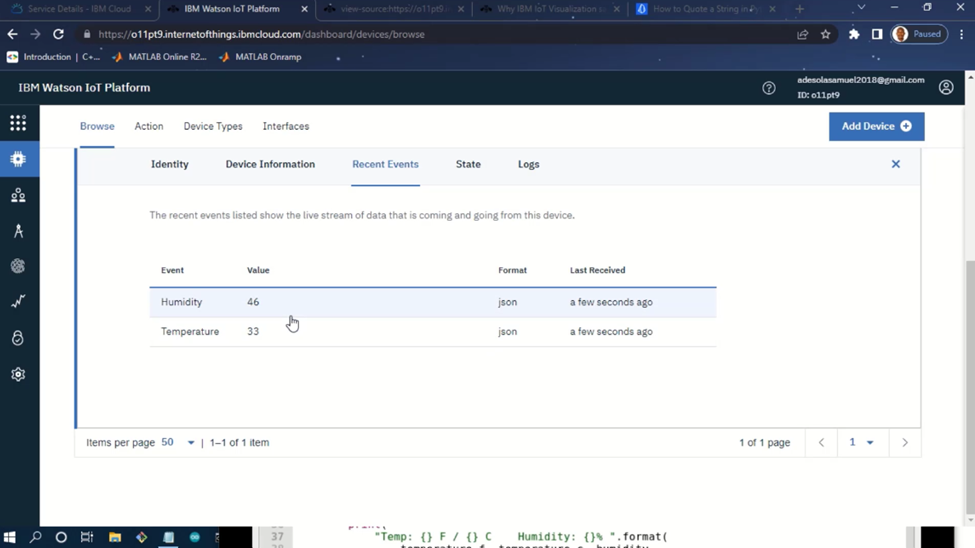Open the Apps compass icon in sidebar
Image resolution: width=975 pixels, height=548 pixels.
(18, 231)
